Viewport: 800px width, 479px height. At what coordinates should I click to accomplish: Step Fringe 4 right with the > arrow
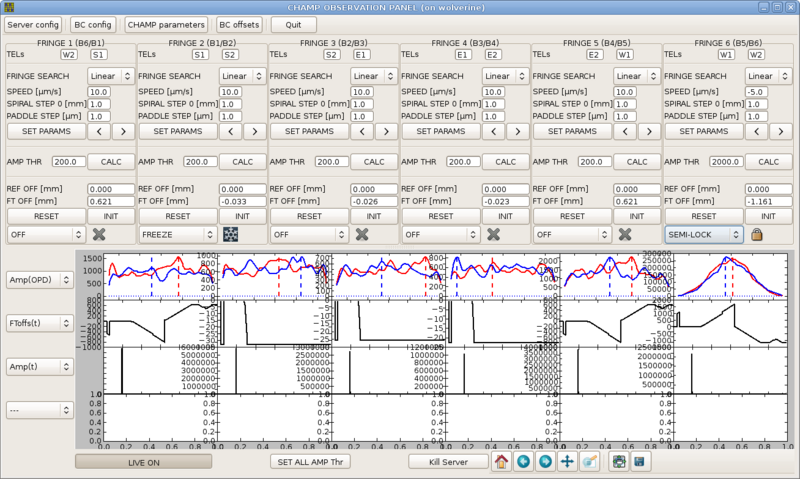tap(517, 131)
